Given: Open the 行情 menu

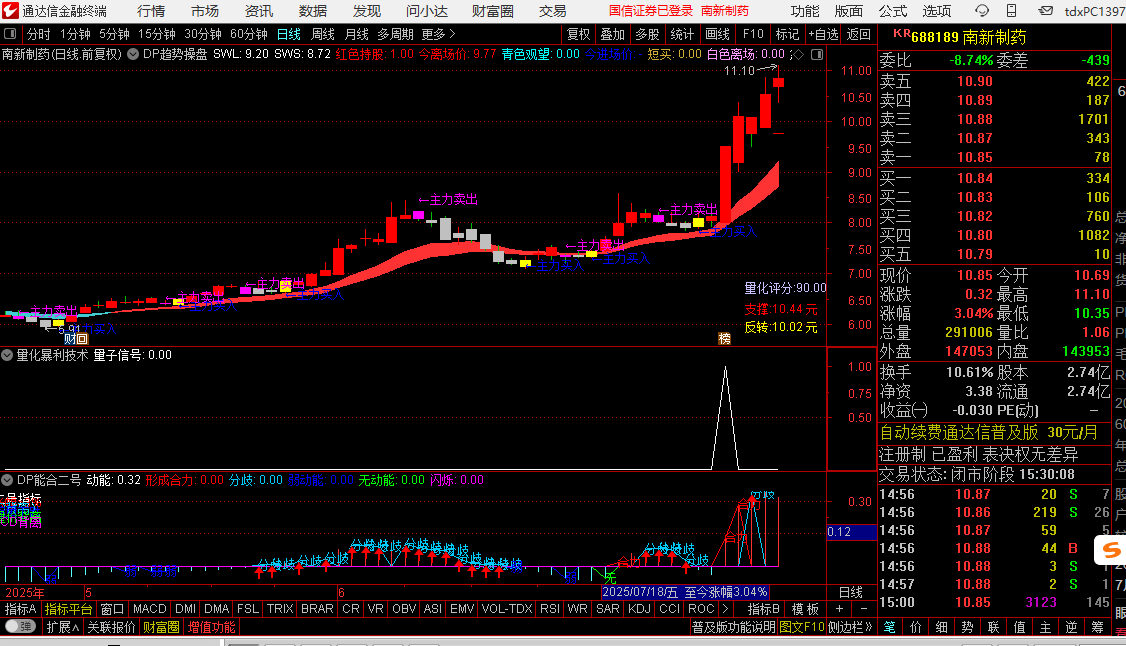Looking at the screenshot, I should click(151, 11).
